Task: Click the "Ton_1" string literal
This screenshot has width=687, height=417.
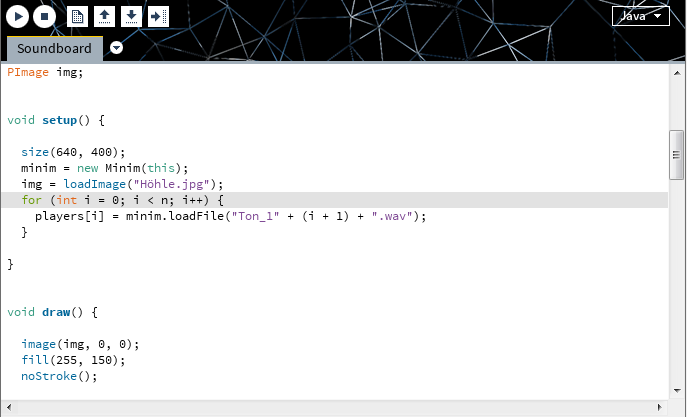Action: 255,216
